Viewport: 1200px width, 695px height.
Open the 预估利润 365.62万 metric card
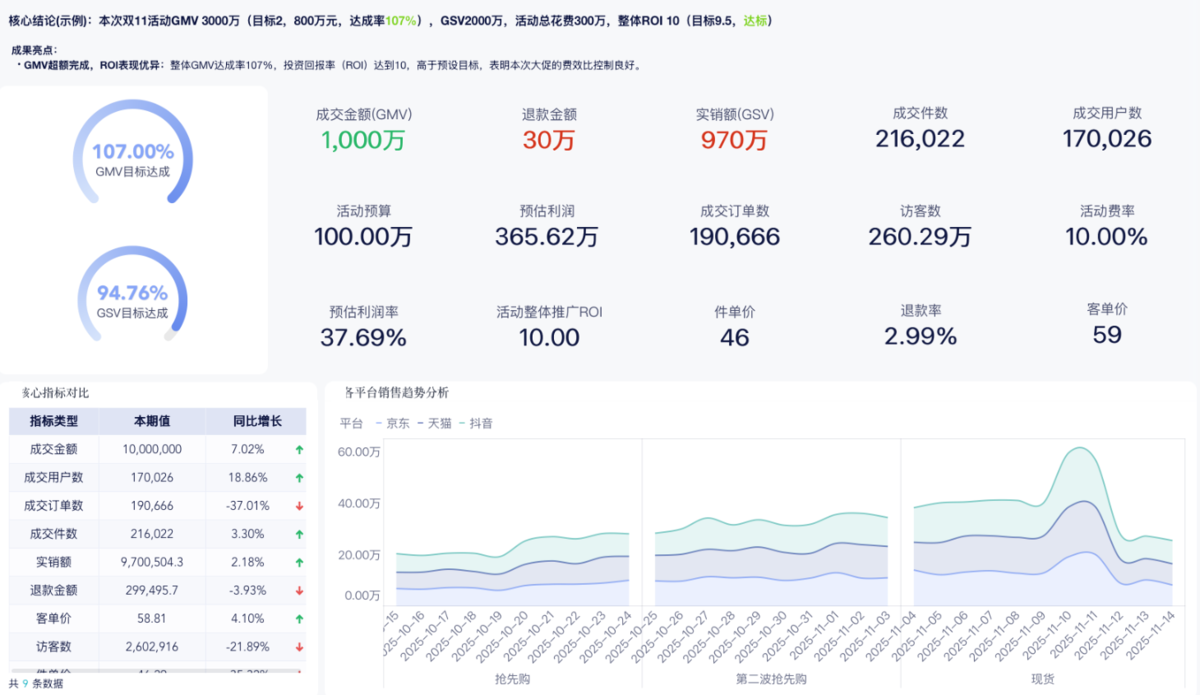[546, 227]
